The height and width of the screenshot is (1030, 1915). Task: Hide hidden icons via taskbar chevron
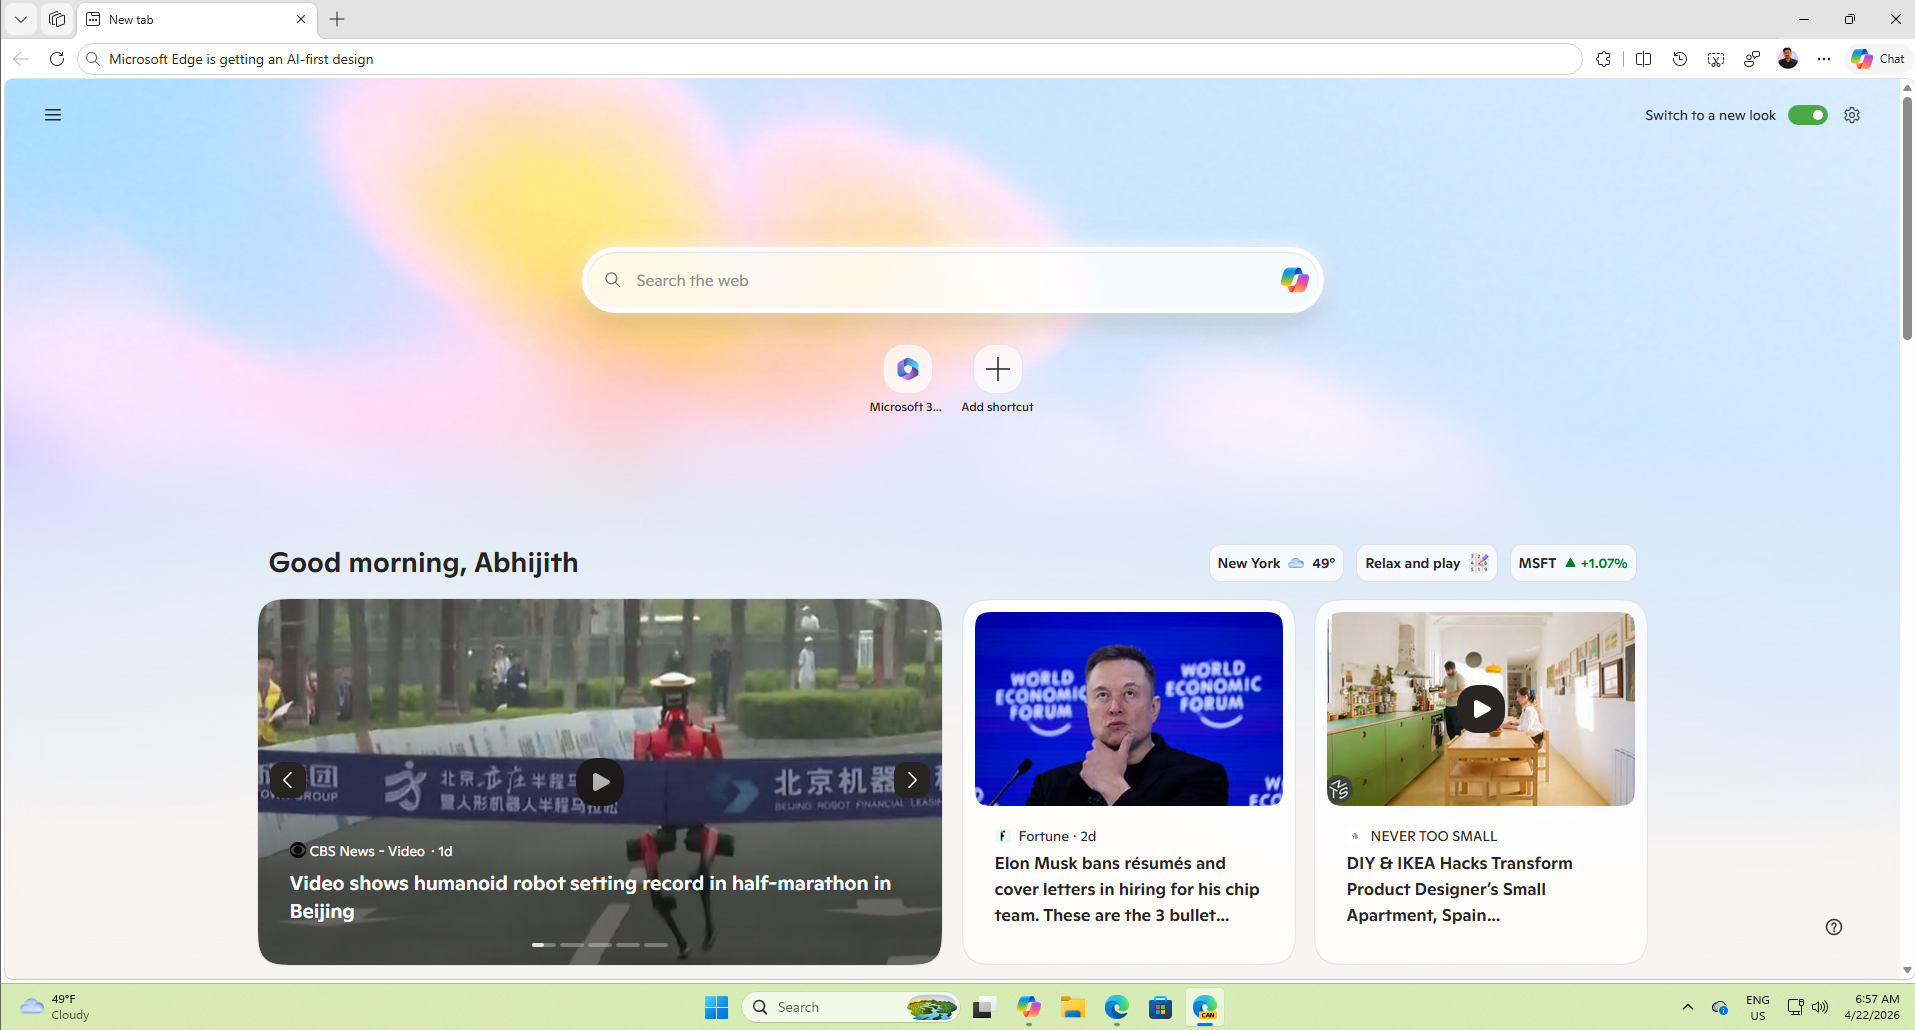(x=1687, y=1007)
